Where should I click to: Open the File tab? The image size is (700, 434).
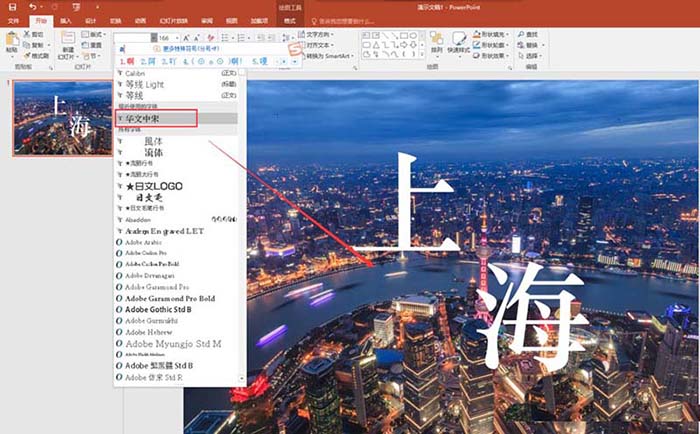(x=13, y=21)
